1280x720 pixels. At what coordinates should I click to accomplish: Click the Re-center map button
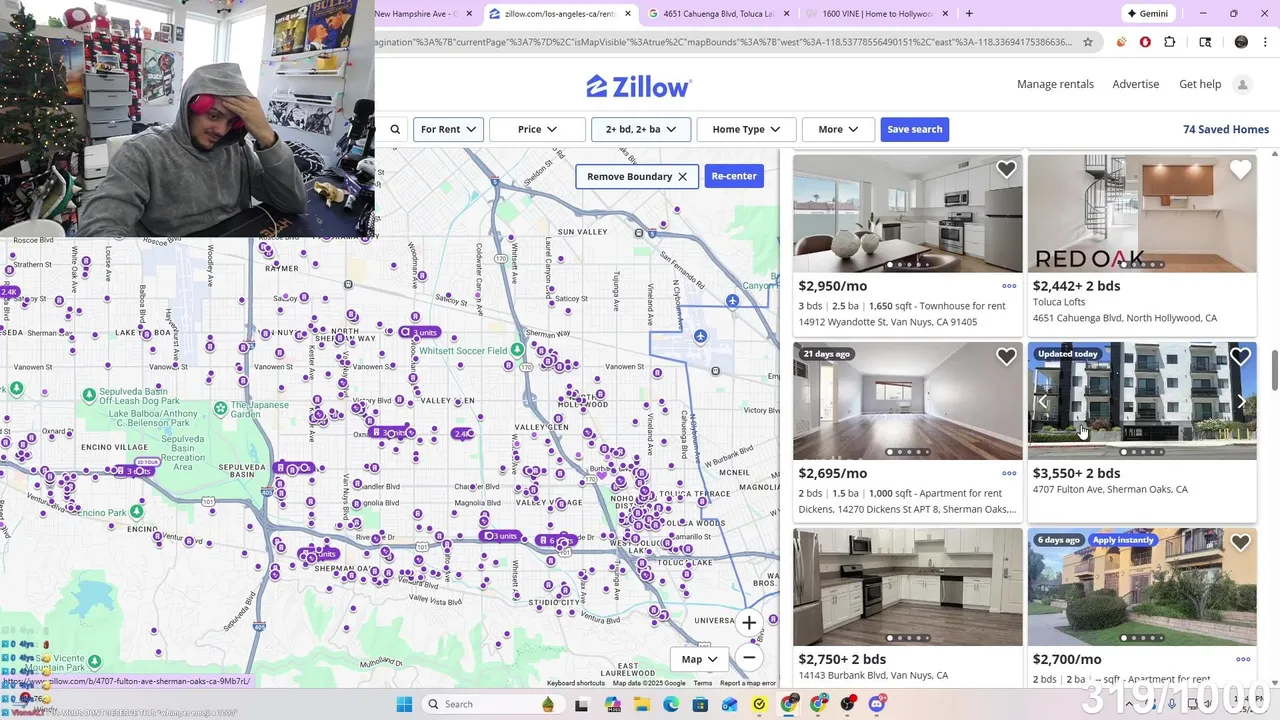pyautogui.click(x=734, y=176)
